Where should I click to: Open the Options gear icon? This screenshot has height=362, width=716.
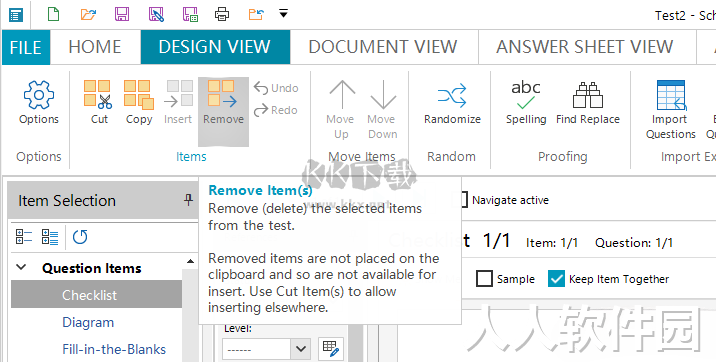point(39,103)
